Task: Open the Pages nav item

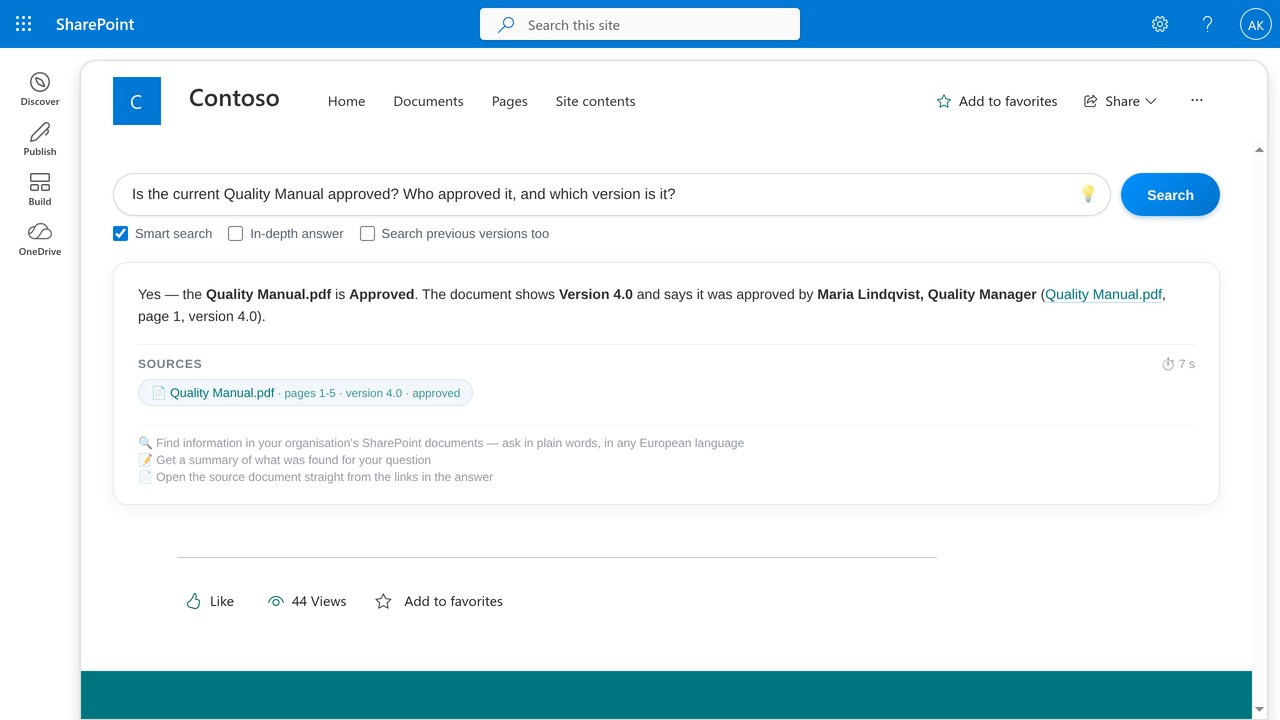Action: (x=509, y=101)
